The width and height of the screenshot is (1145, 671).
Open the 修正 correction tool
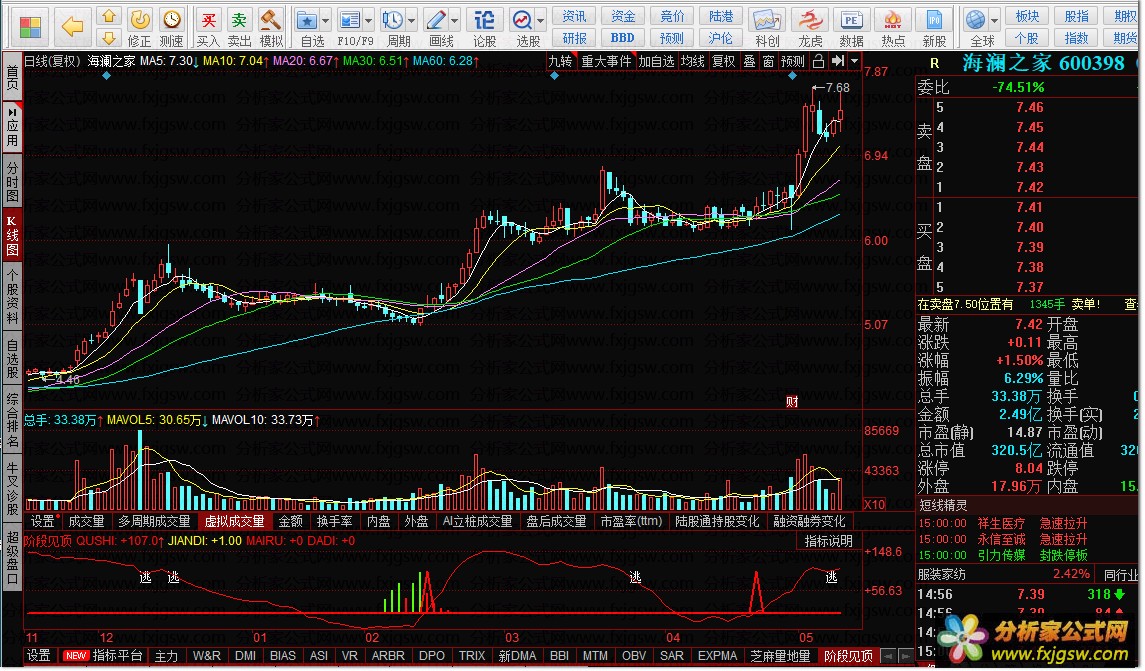[139, 27]
